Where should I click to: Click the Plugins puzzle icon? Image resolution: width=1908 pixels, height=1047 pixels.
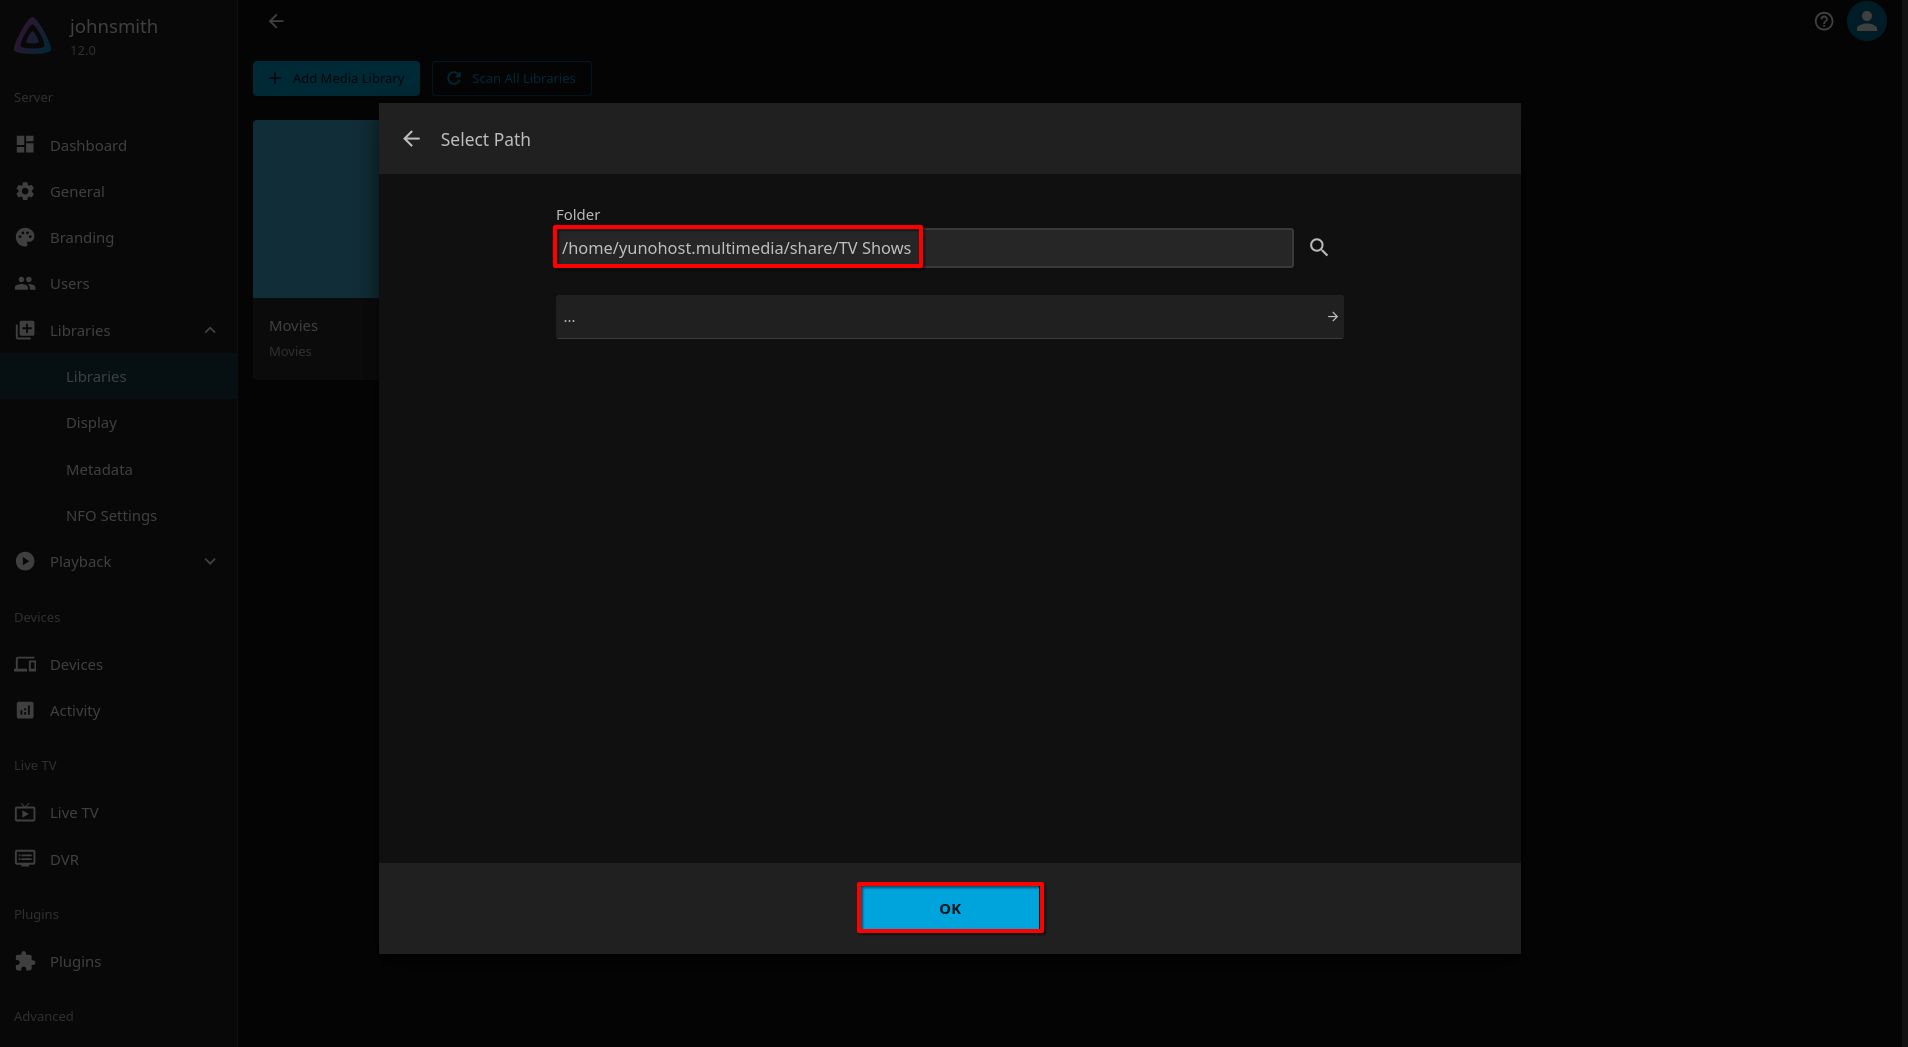[x=25, y=961]
